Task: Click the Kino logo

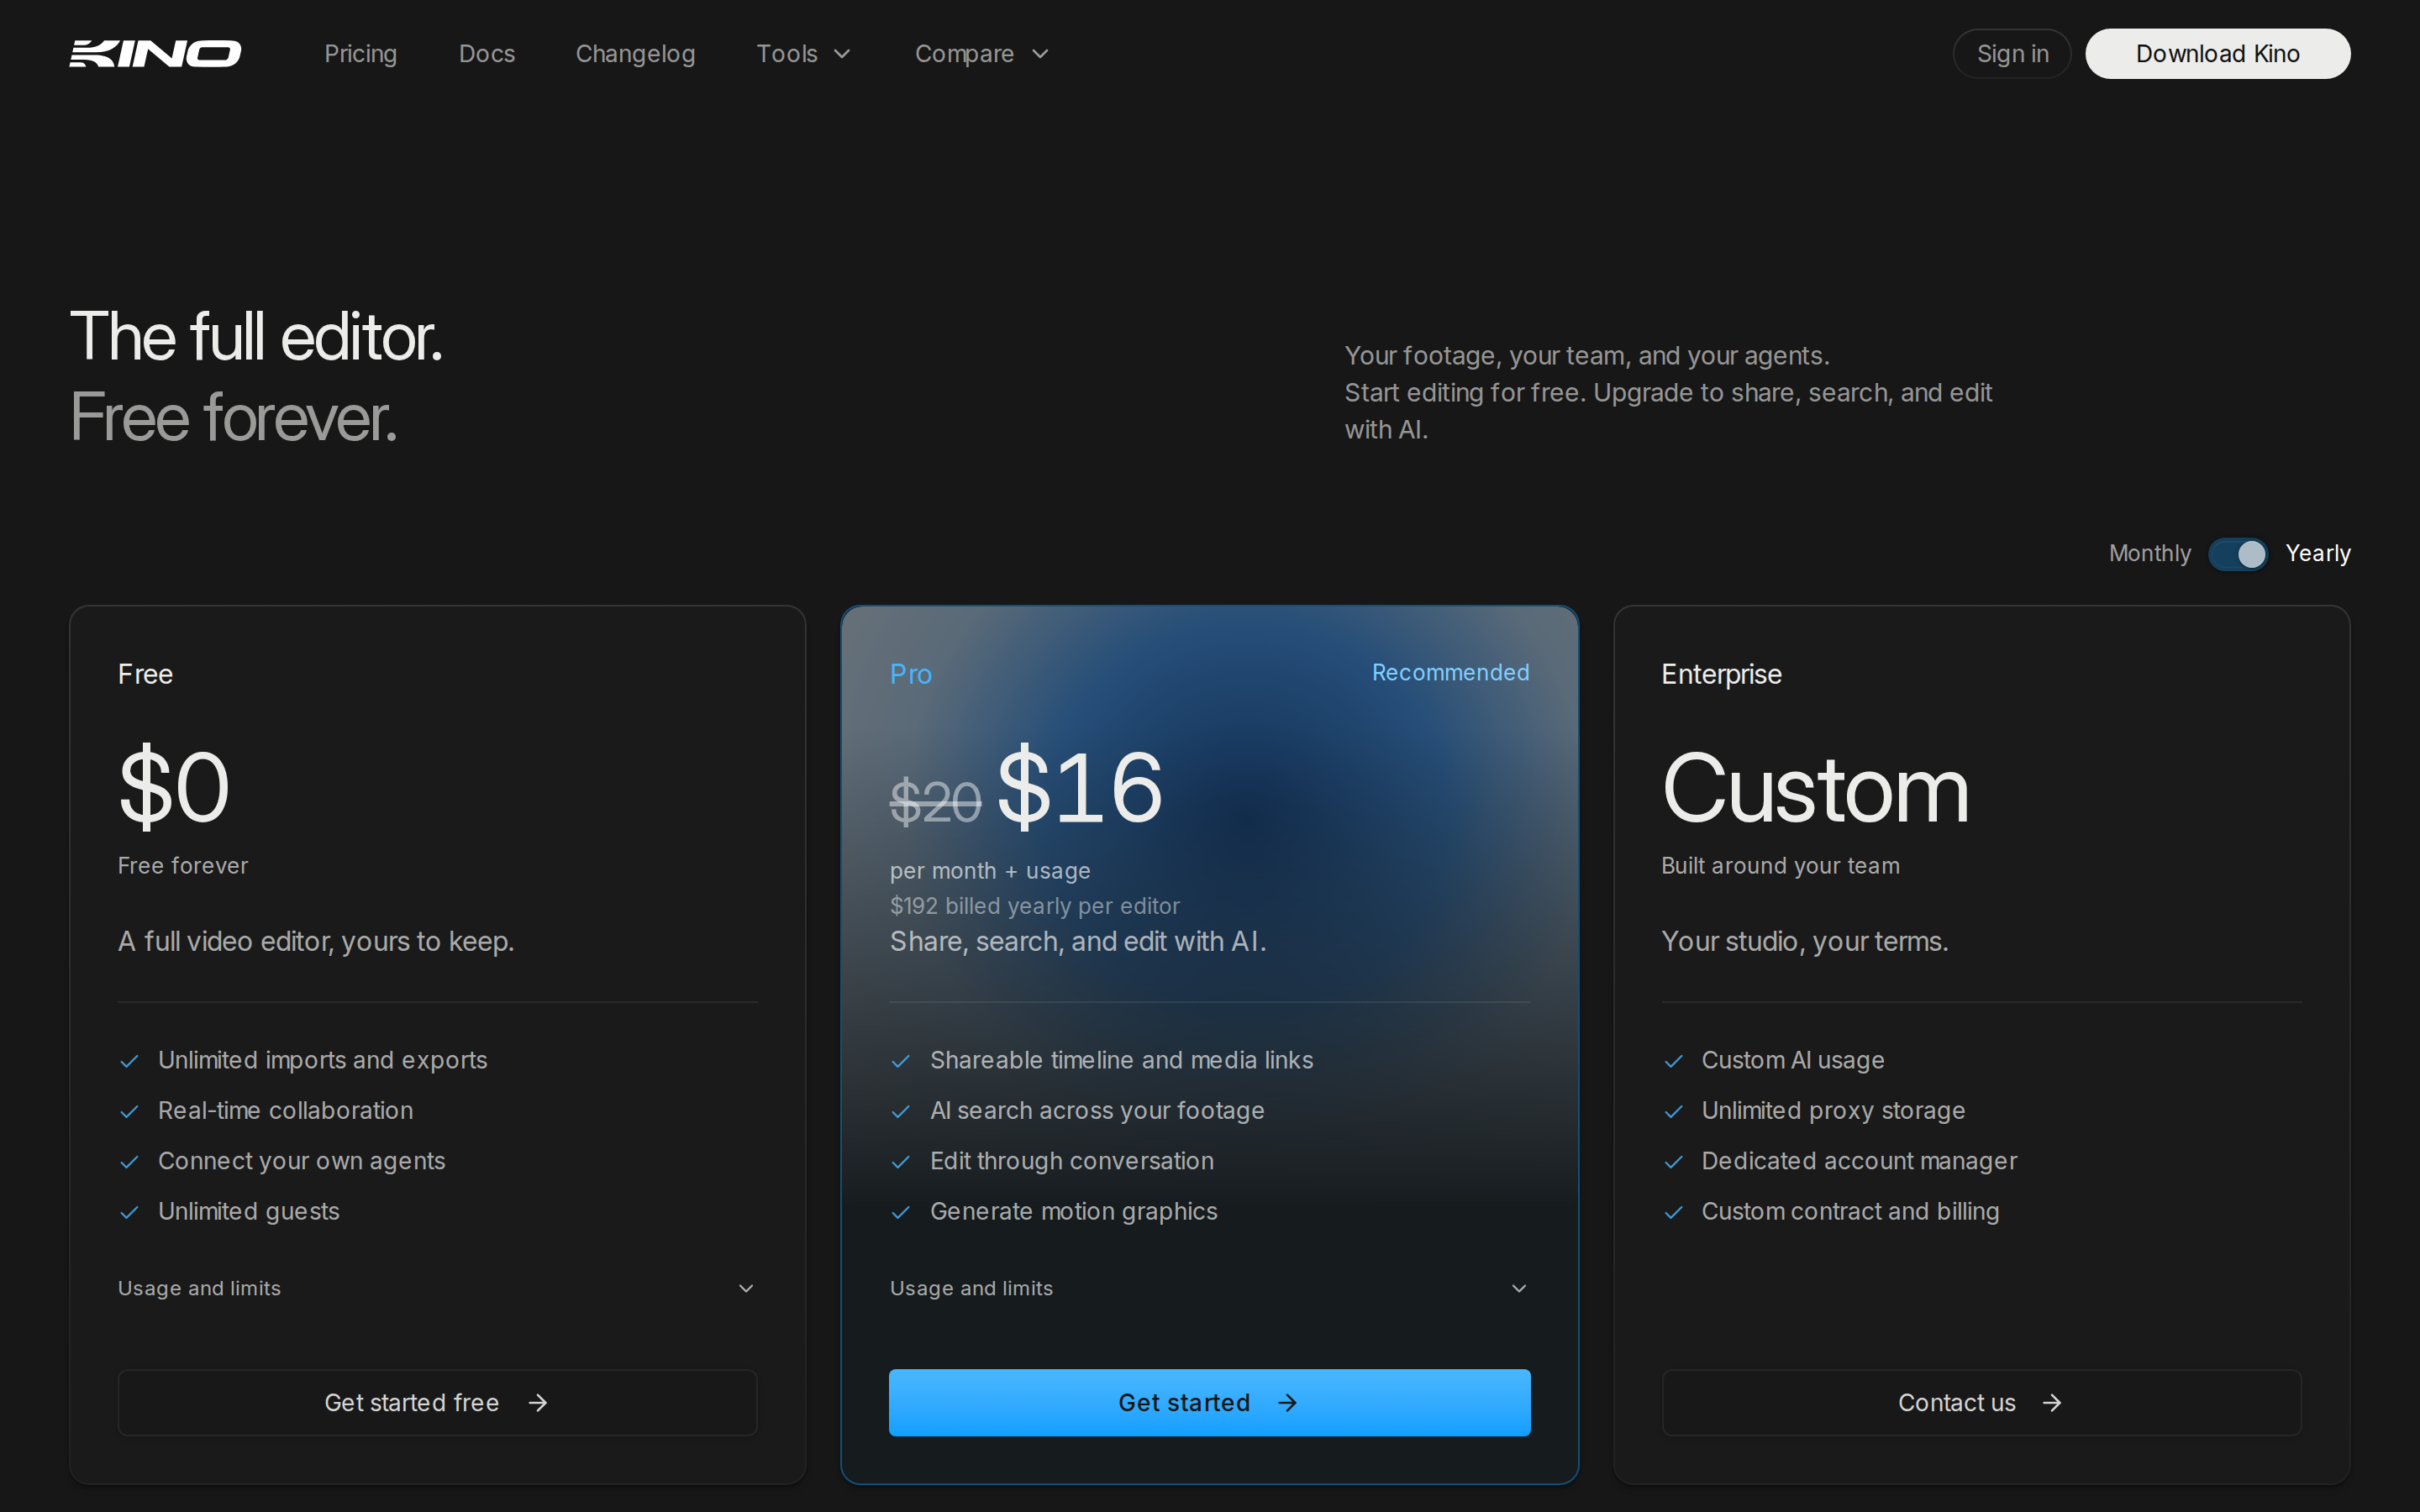Action: pyautogui.click(x=155, y=54)
